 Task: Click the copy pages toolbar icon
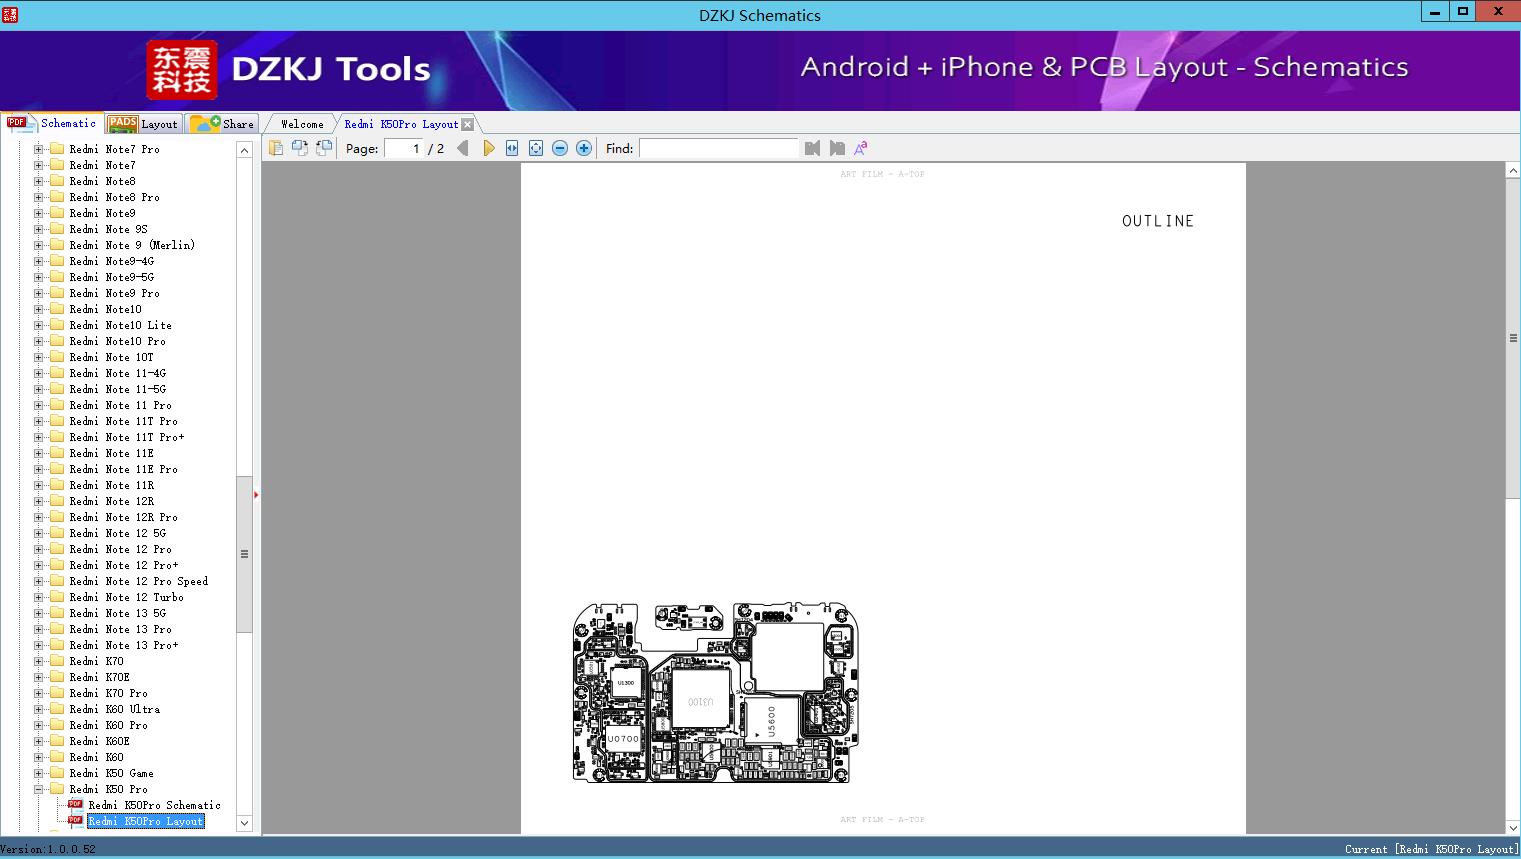tap(276, 148)
